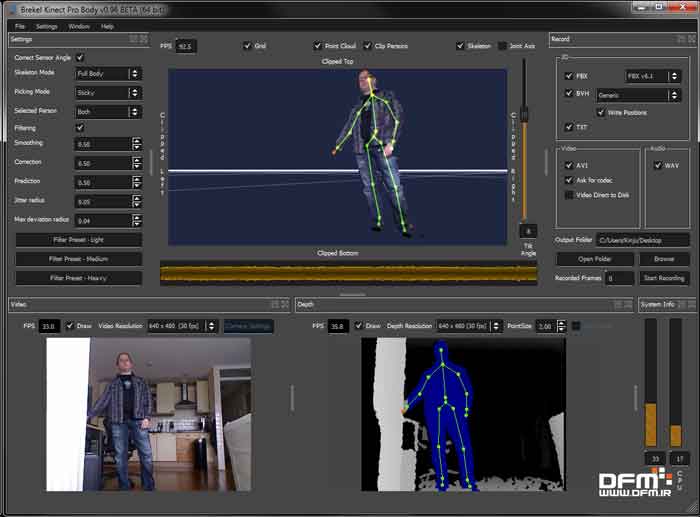Screen dimensions: 700x517
Task: Open the Video Resolution dropdown
Action: pyautogui.click(x=182, y=326)
